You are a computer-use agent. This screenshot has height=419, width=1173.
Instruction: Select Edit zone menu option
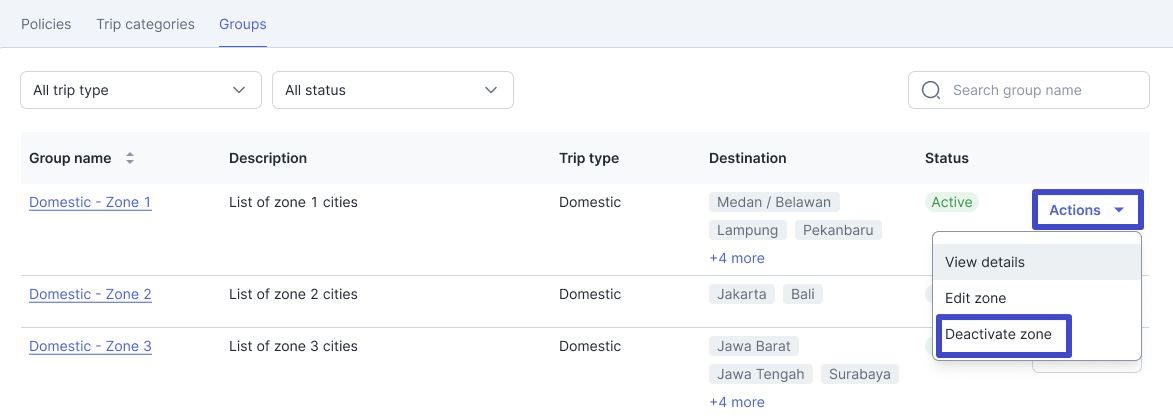pos(975,298)
